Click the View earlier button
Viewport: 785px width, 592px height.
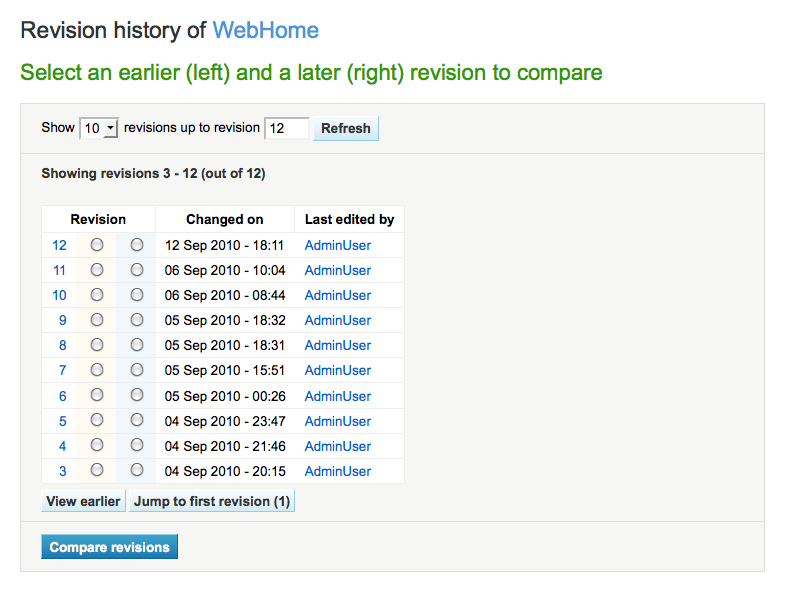click(x=83, y=501)
